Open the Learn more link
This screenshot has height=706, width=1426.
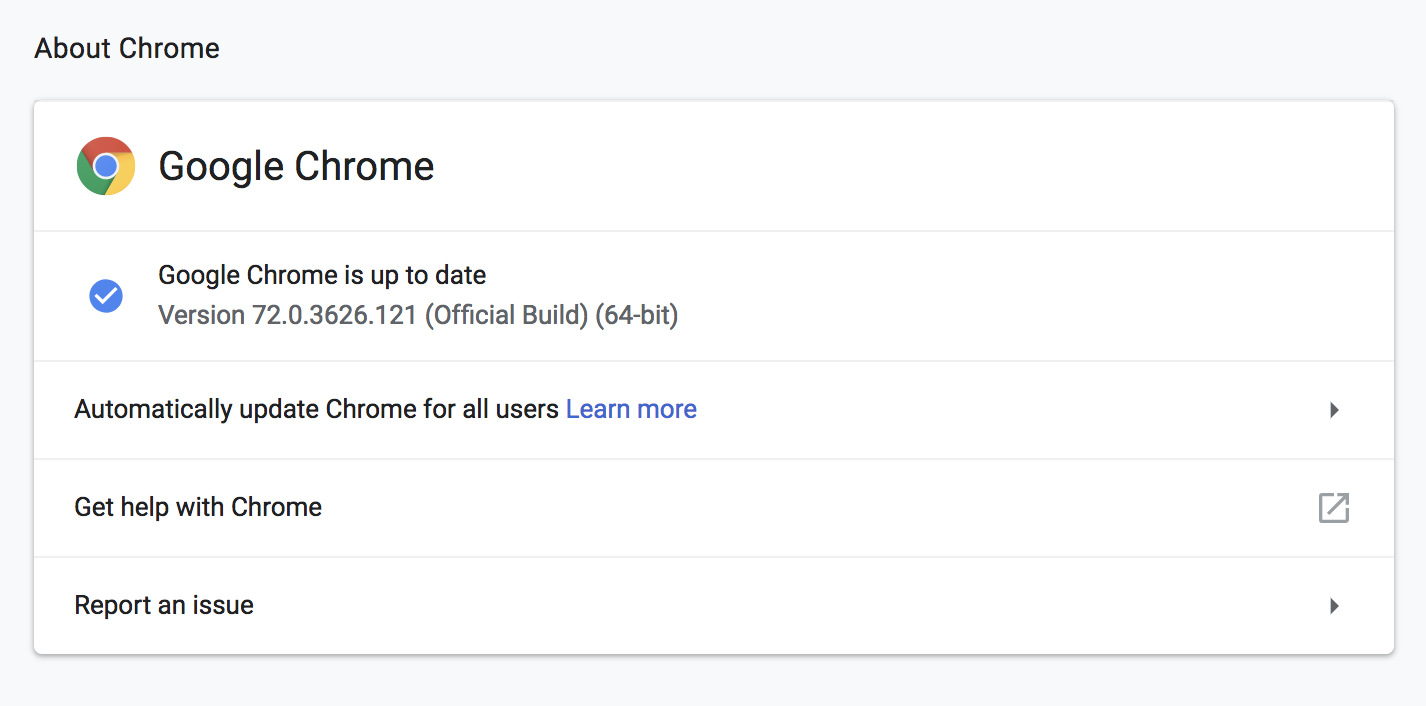click(x=631, y=409)
